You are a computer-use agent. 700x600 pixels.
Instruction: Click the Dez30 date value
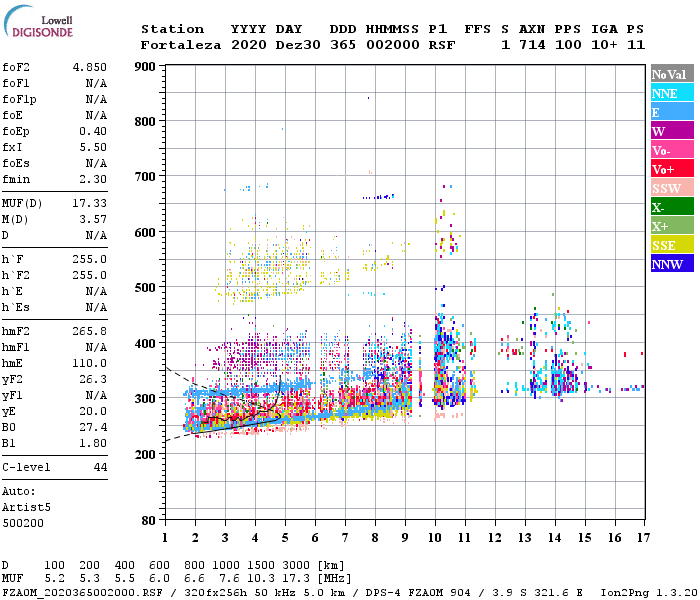[x=298, y=45]
